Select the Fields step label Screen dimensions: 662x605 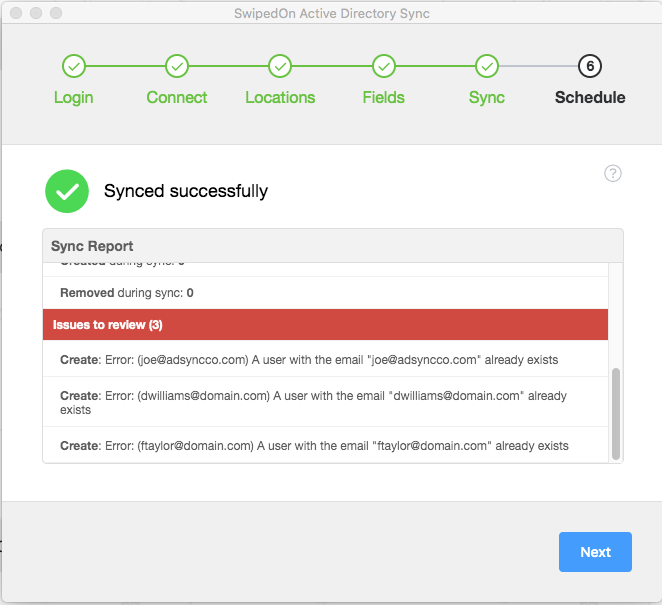click(x=384, y=98)
